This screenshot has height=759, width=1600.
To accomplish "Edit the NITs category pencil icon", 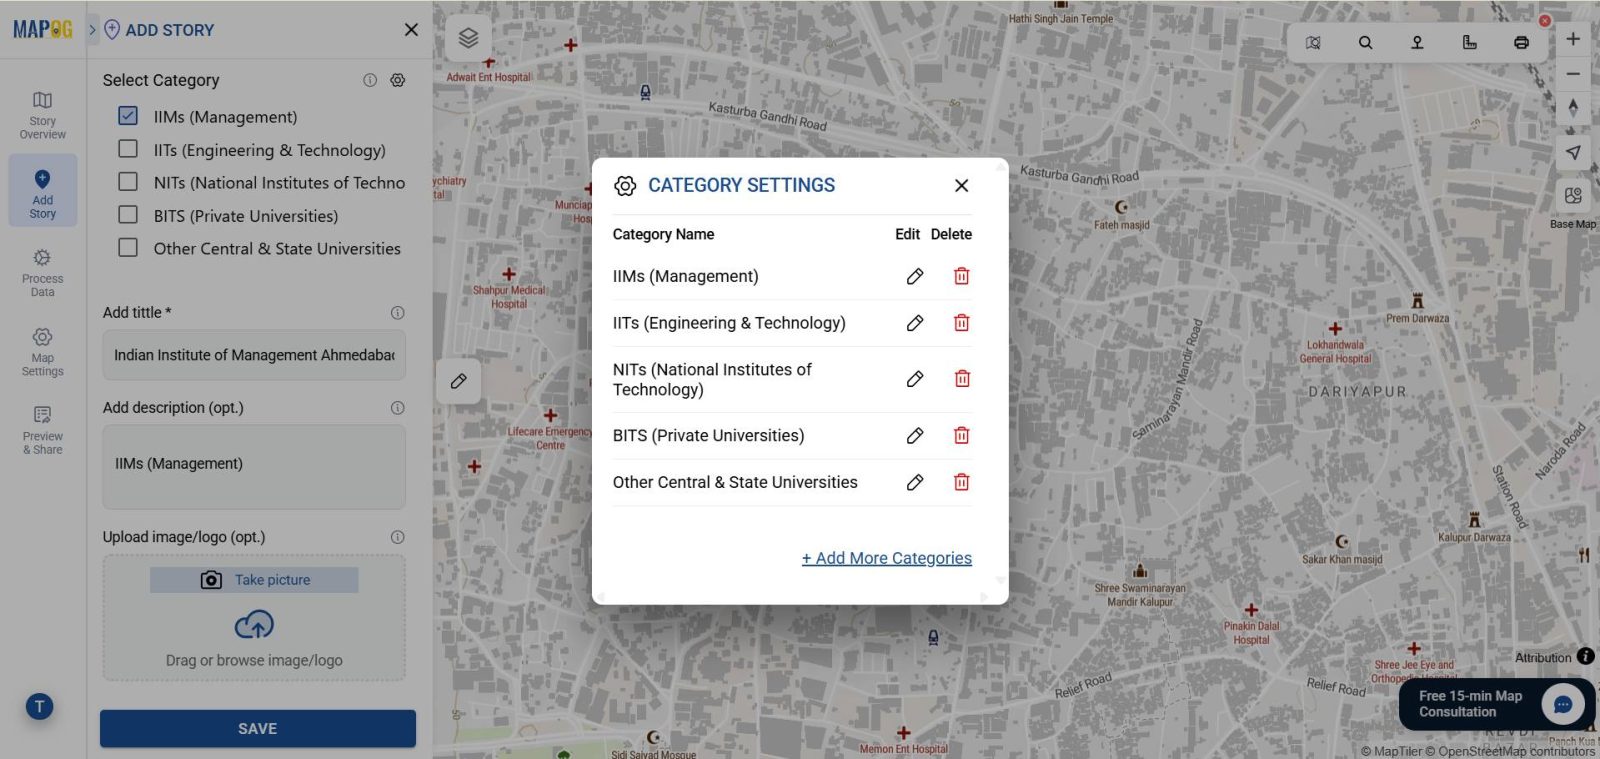I will [x=914, y=379].
